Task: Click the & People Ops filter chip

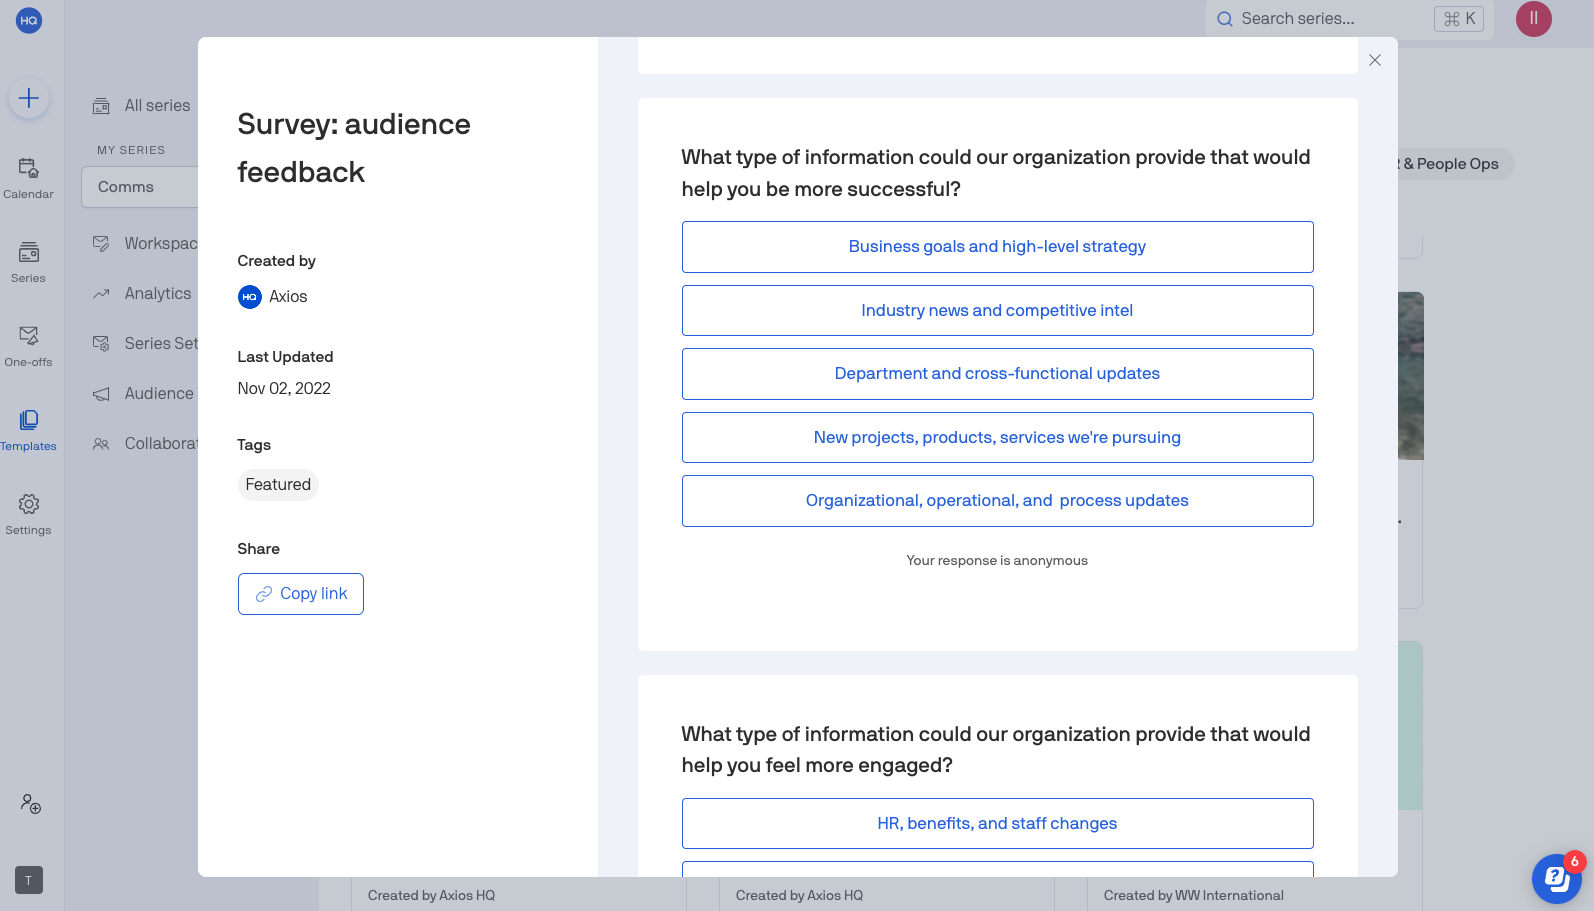Action: (1455, 164)
